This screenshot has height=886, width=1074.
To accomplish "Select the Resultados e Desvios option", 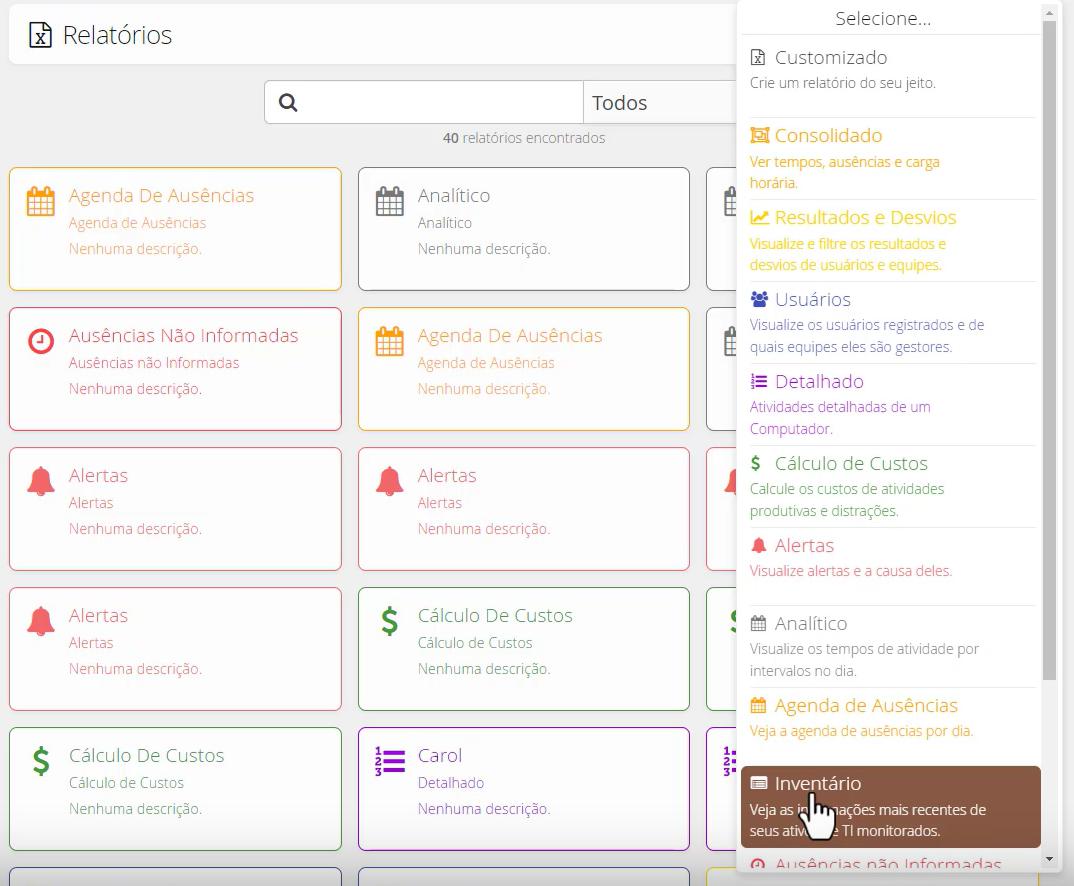I will point(888,240).
